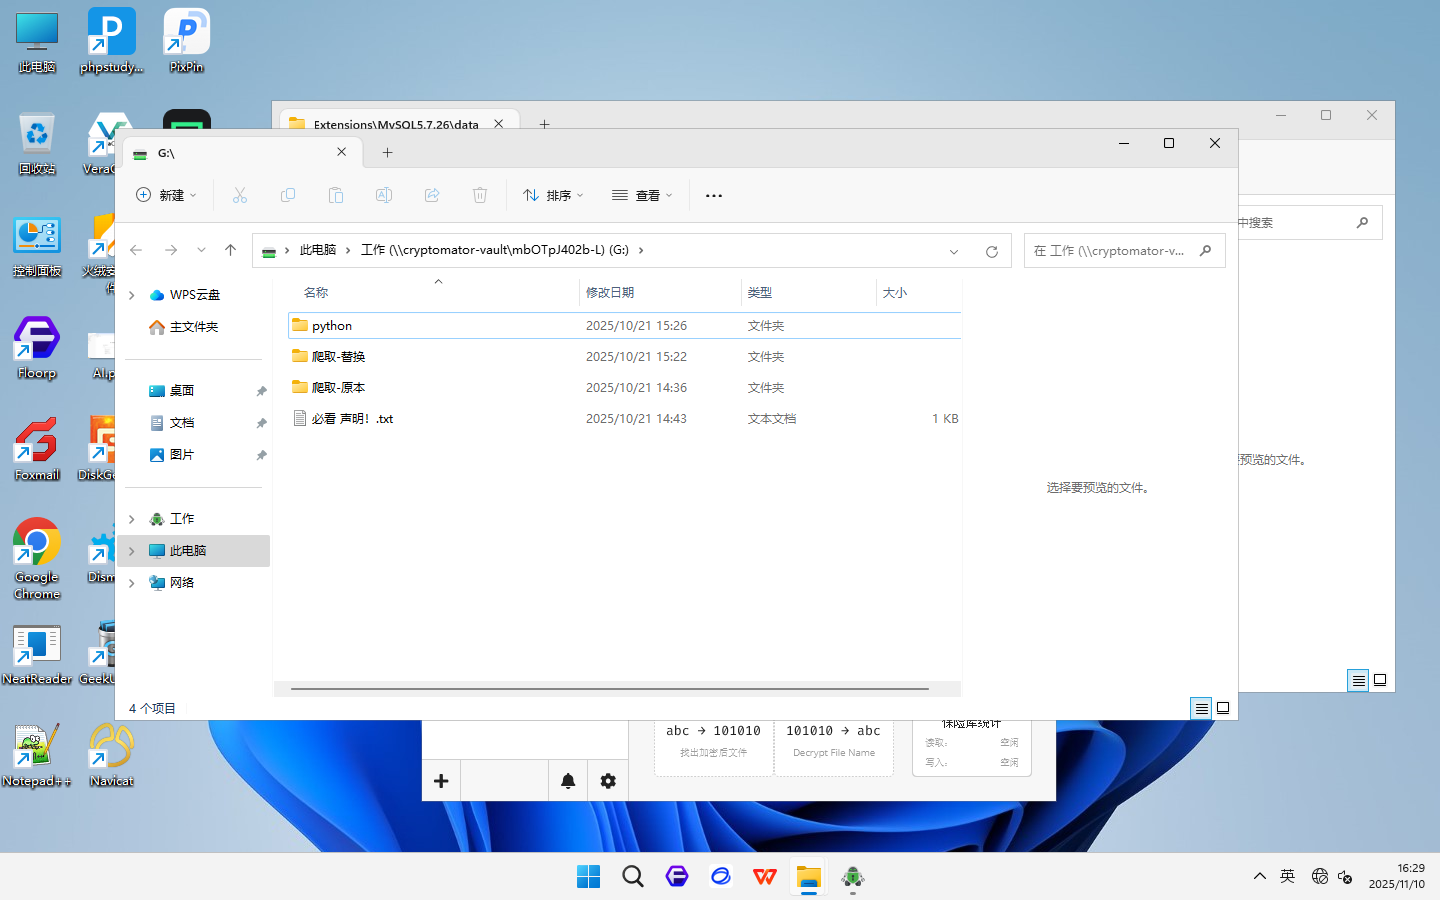Click the Rename icon in toolbar

384,196
